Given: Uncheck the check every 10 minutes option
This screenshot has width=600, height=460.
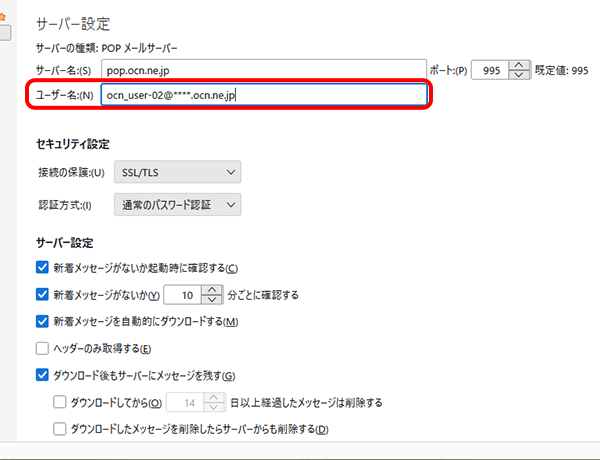Looking at the screenshot, I should [x=42, y=295].
